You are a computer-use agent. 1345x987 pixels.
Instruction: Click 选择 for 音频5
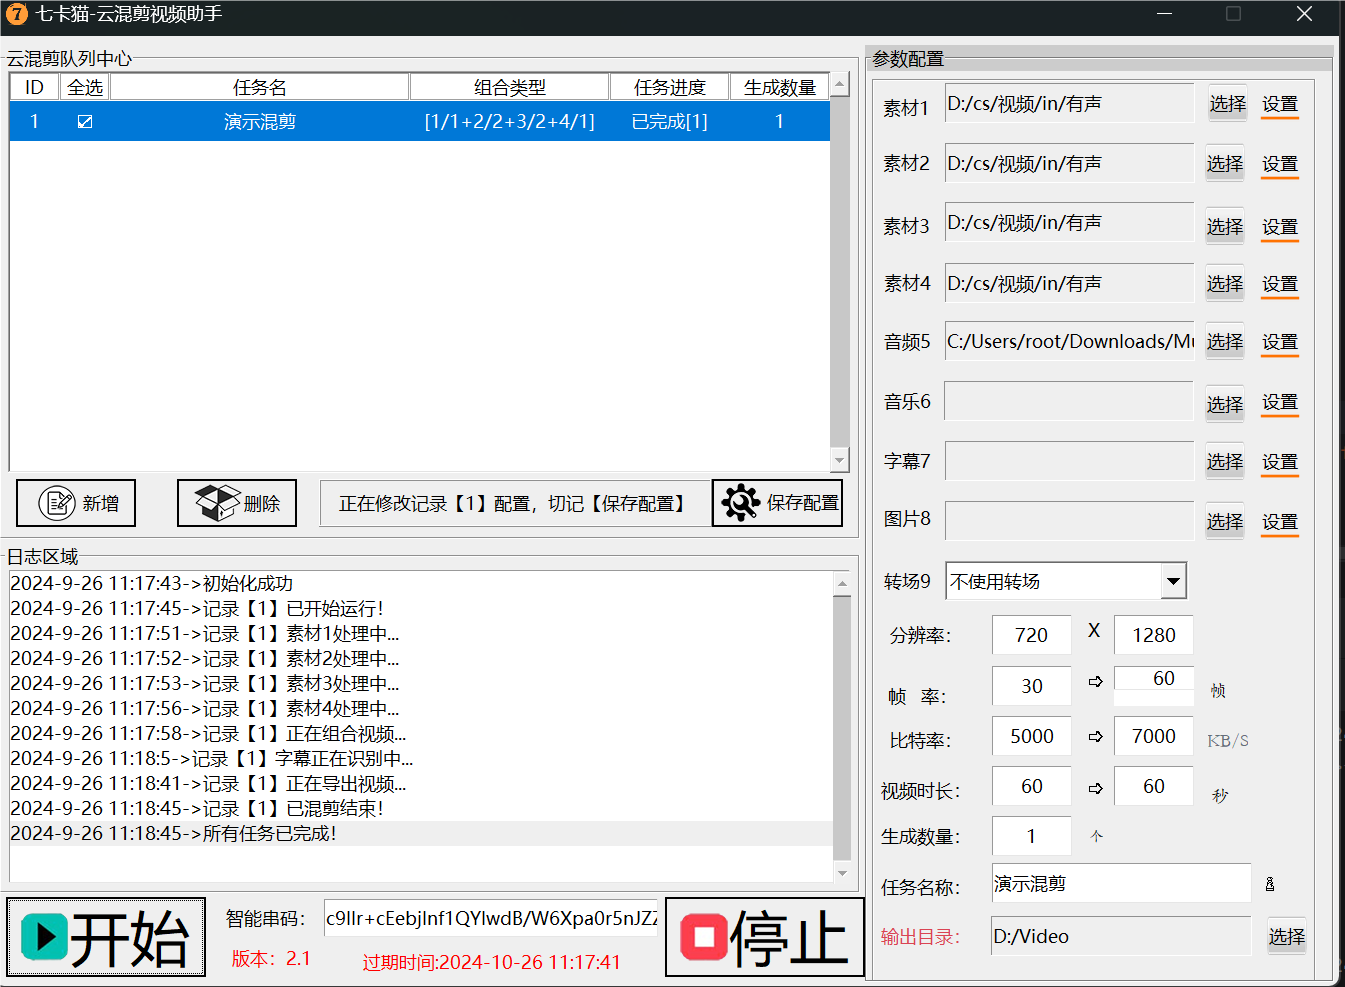point(1225,342)
